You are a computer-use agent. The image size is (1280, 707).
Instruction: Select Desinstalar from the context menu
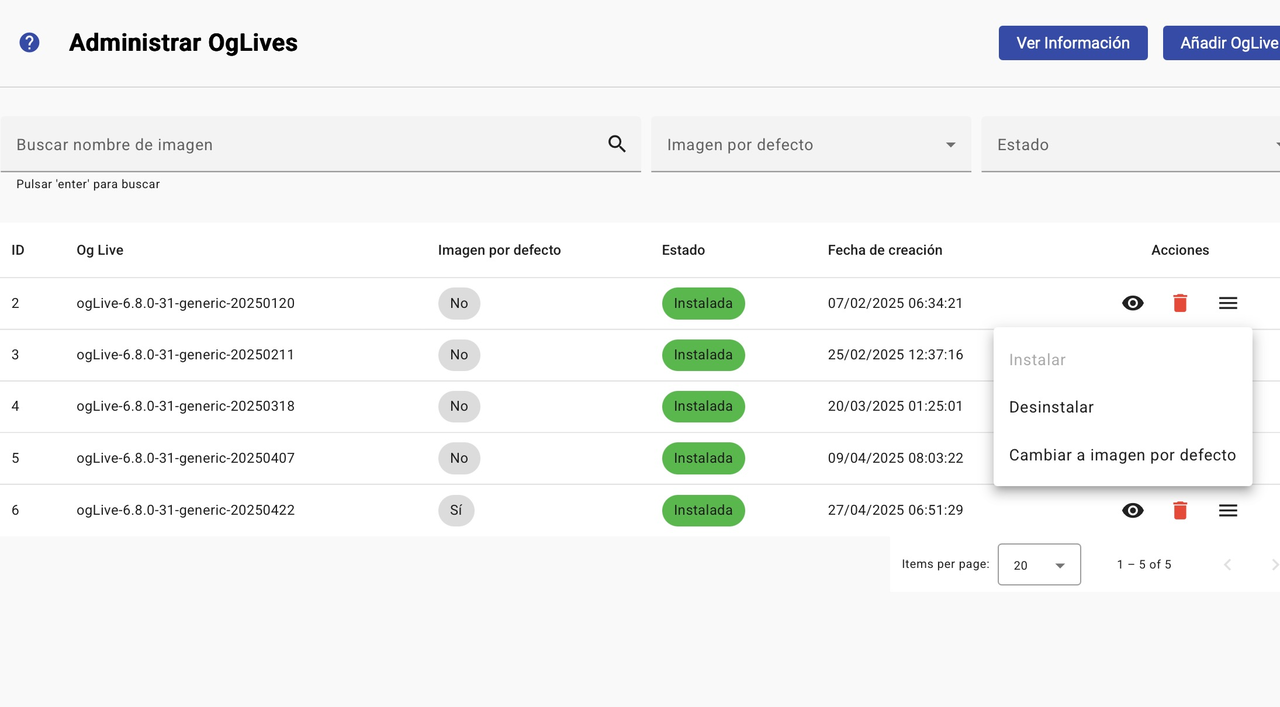(x=1051, y=407)
